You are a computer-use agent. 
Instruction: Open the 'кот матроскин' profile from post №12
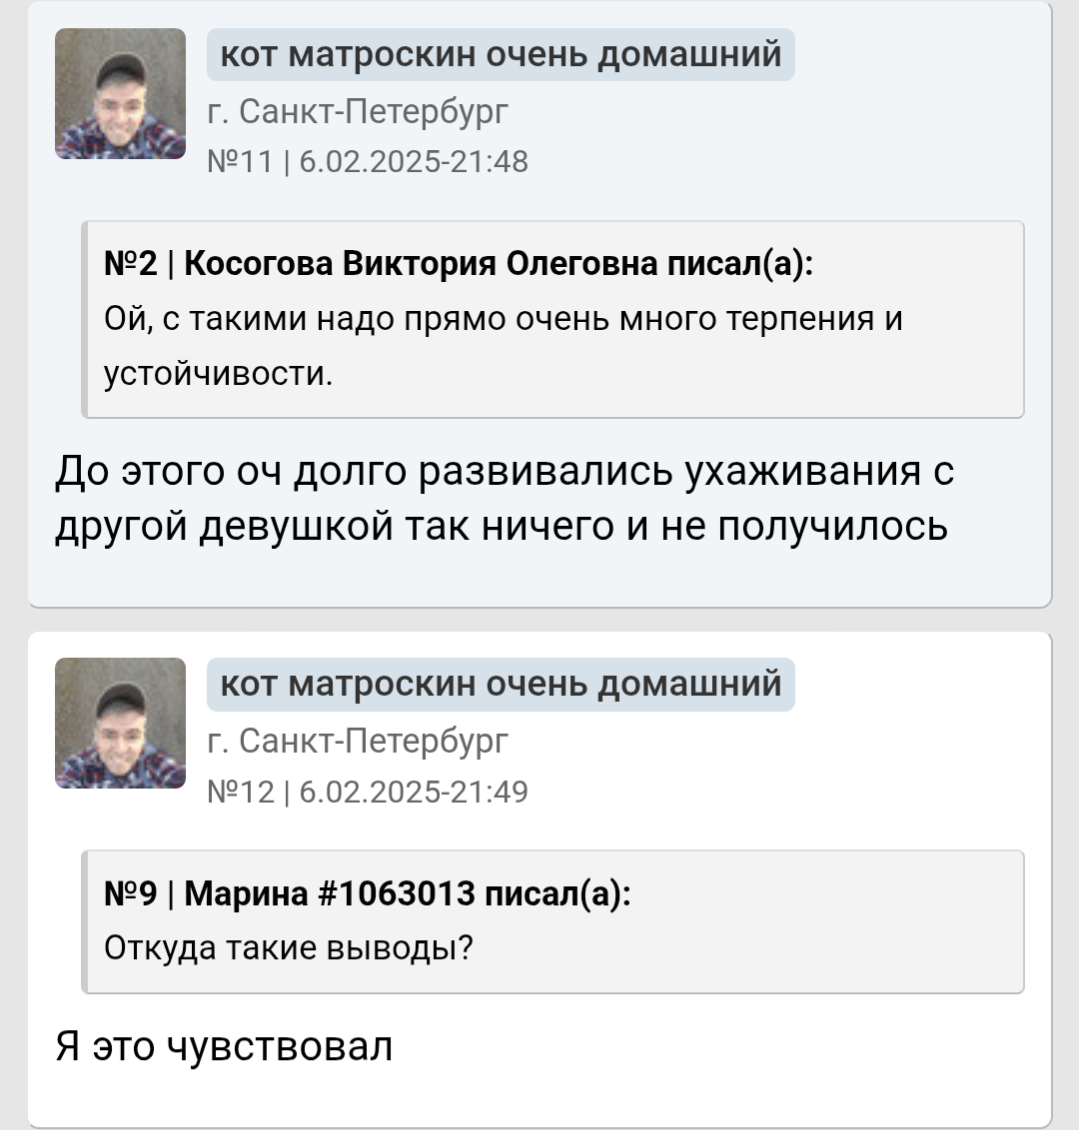tap(500, 684)
